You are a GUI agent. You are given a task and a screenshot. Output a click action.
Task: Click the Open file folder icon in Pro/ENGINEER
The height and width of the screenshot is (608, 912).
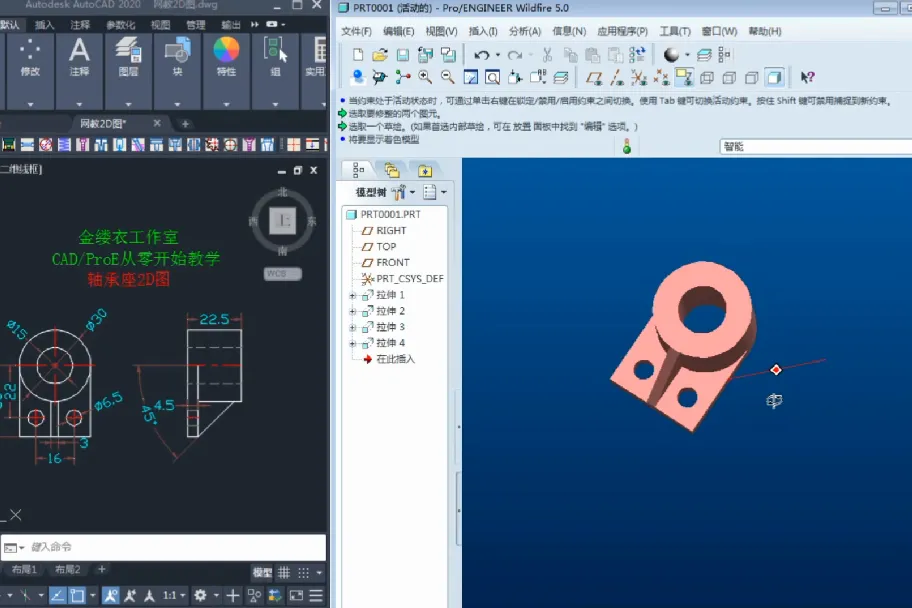(x=380, y=55)
